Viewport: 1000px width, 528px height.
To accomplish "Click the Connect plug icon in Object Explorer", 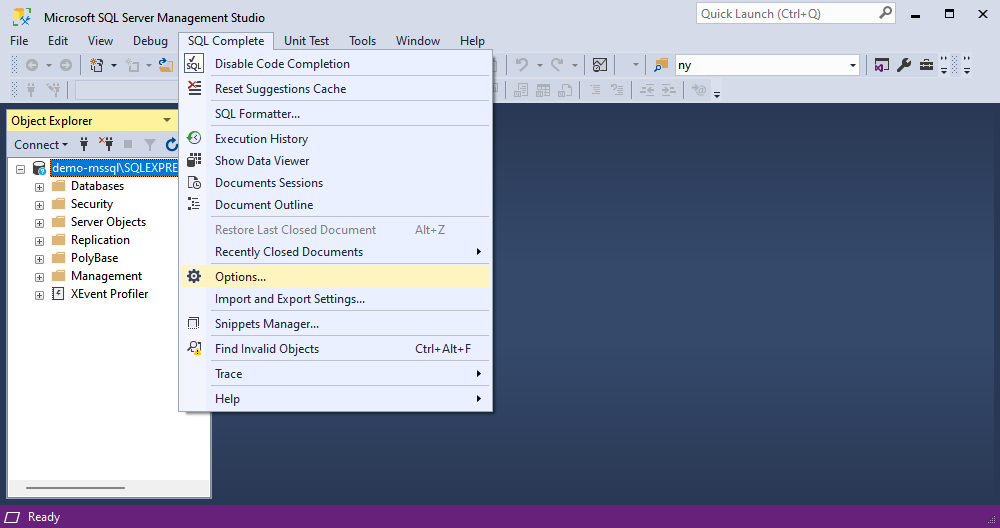I will [x=84, y=145].
